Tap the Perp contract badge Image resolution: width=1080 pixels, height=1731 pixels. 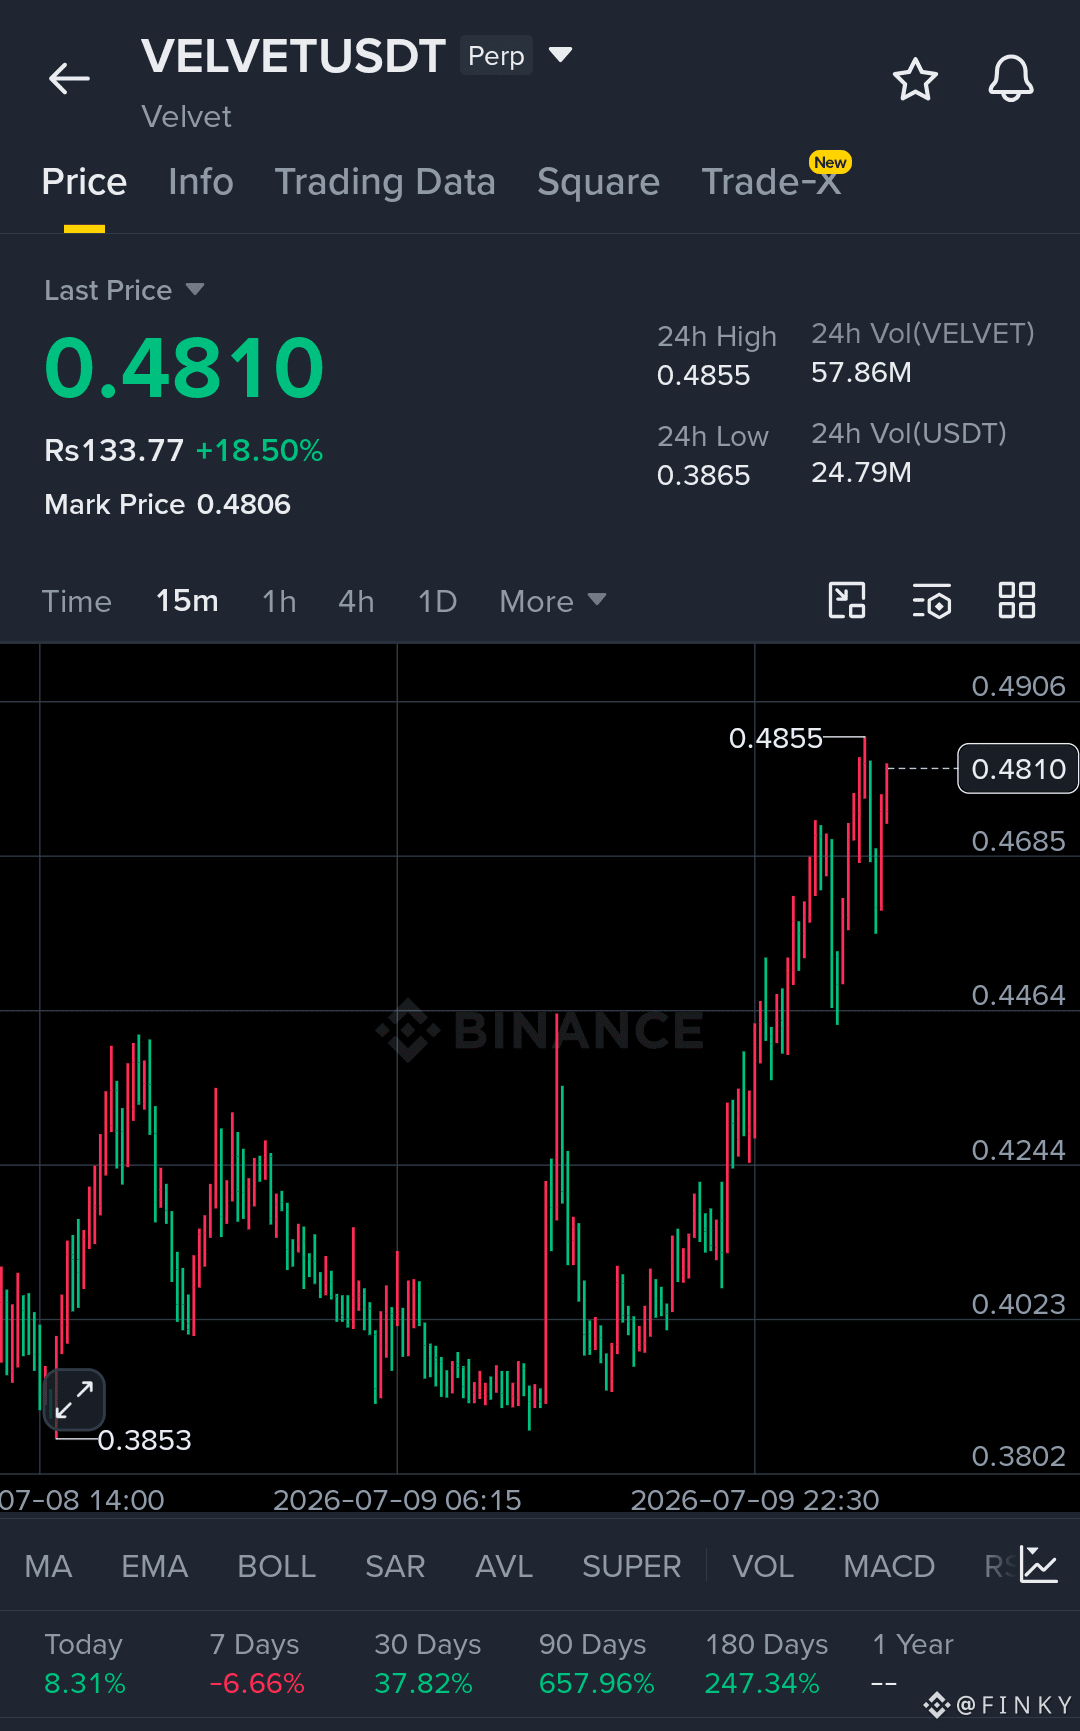pyautogui.click(x=496, y=55)
